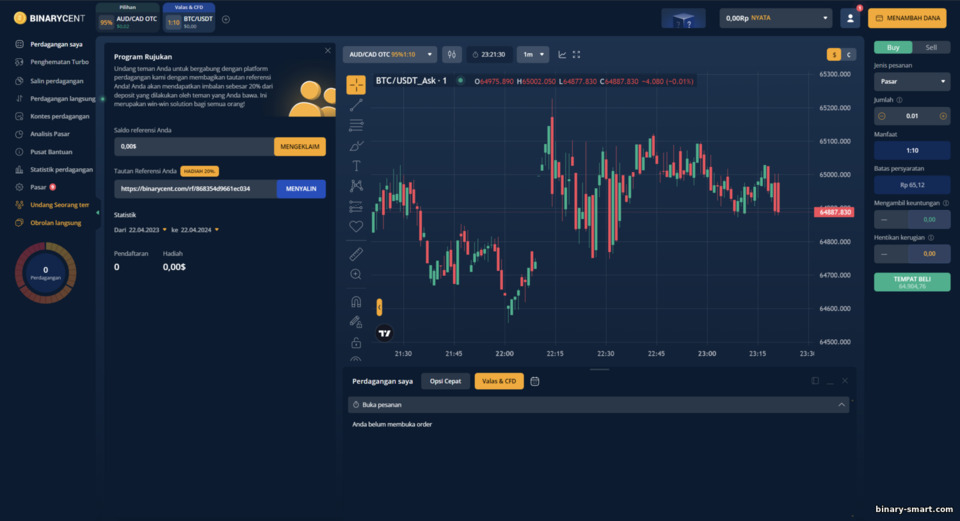Open the 0,00Rp NYATA account dropdown

[776, 18]
